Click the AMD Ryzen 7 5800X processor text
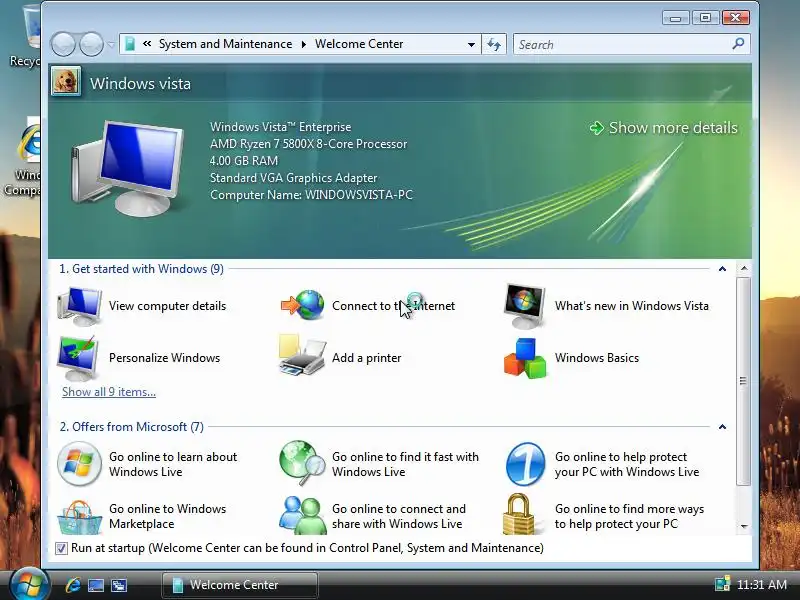The height and width of the screenshot is (600, 800). 309,144
